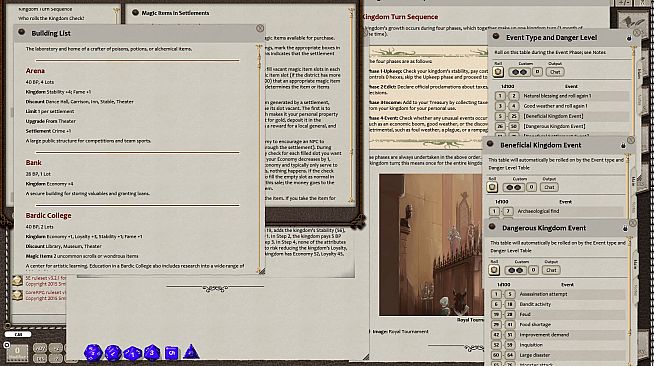
Task: Pick the blue d10 die
Action: pos(133,353)
